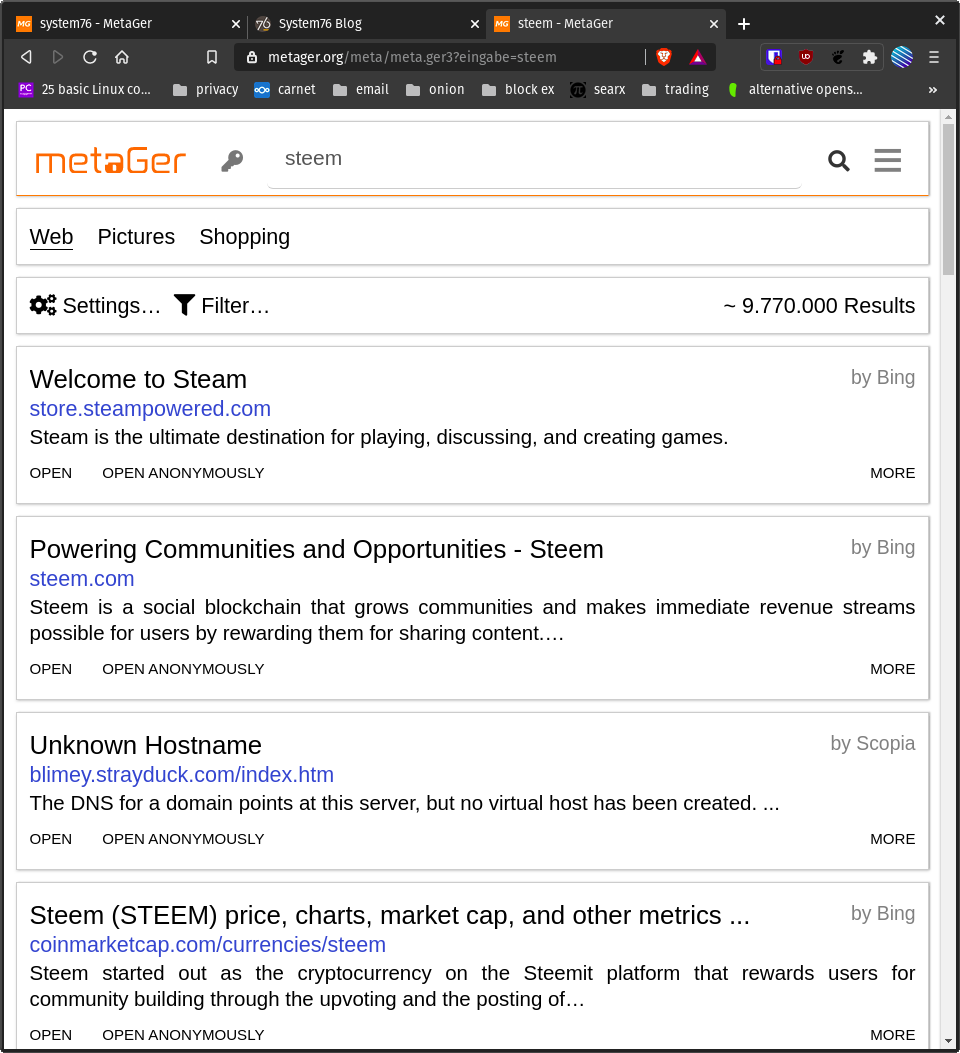Image resolution: width=960 pixels, height=1053 pixels.
Task: Open the privacy bookmarks folder
Action: pos(205,89)
